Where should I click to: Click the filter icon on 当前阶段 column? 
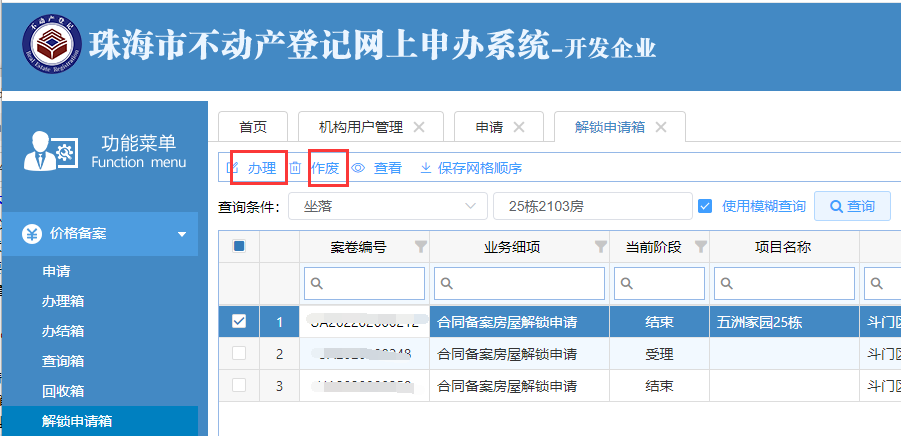tap(700, 246)
